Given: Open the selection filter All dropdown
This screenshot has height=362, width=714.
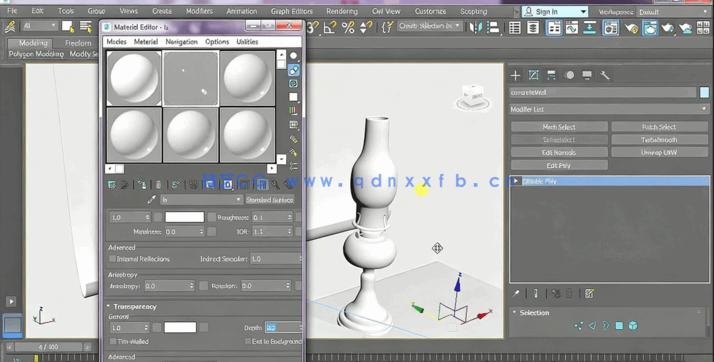Looking at the screenshot, I should (40, 26).
